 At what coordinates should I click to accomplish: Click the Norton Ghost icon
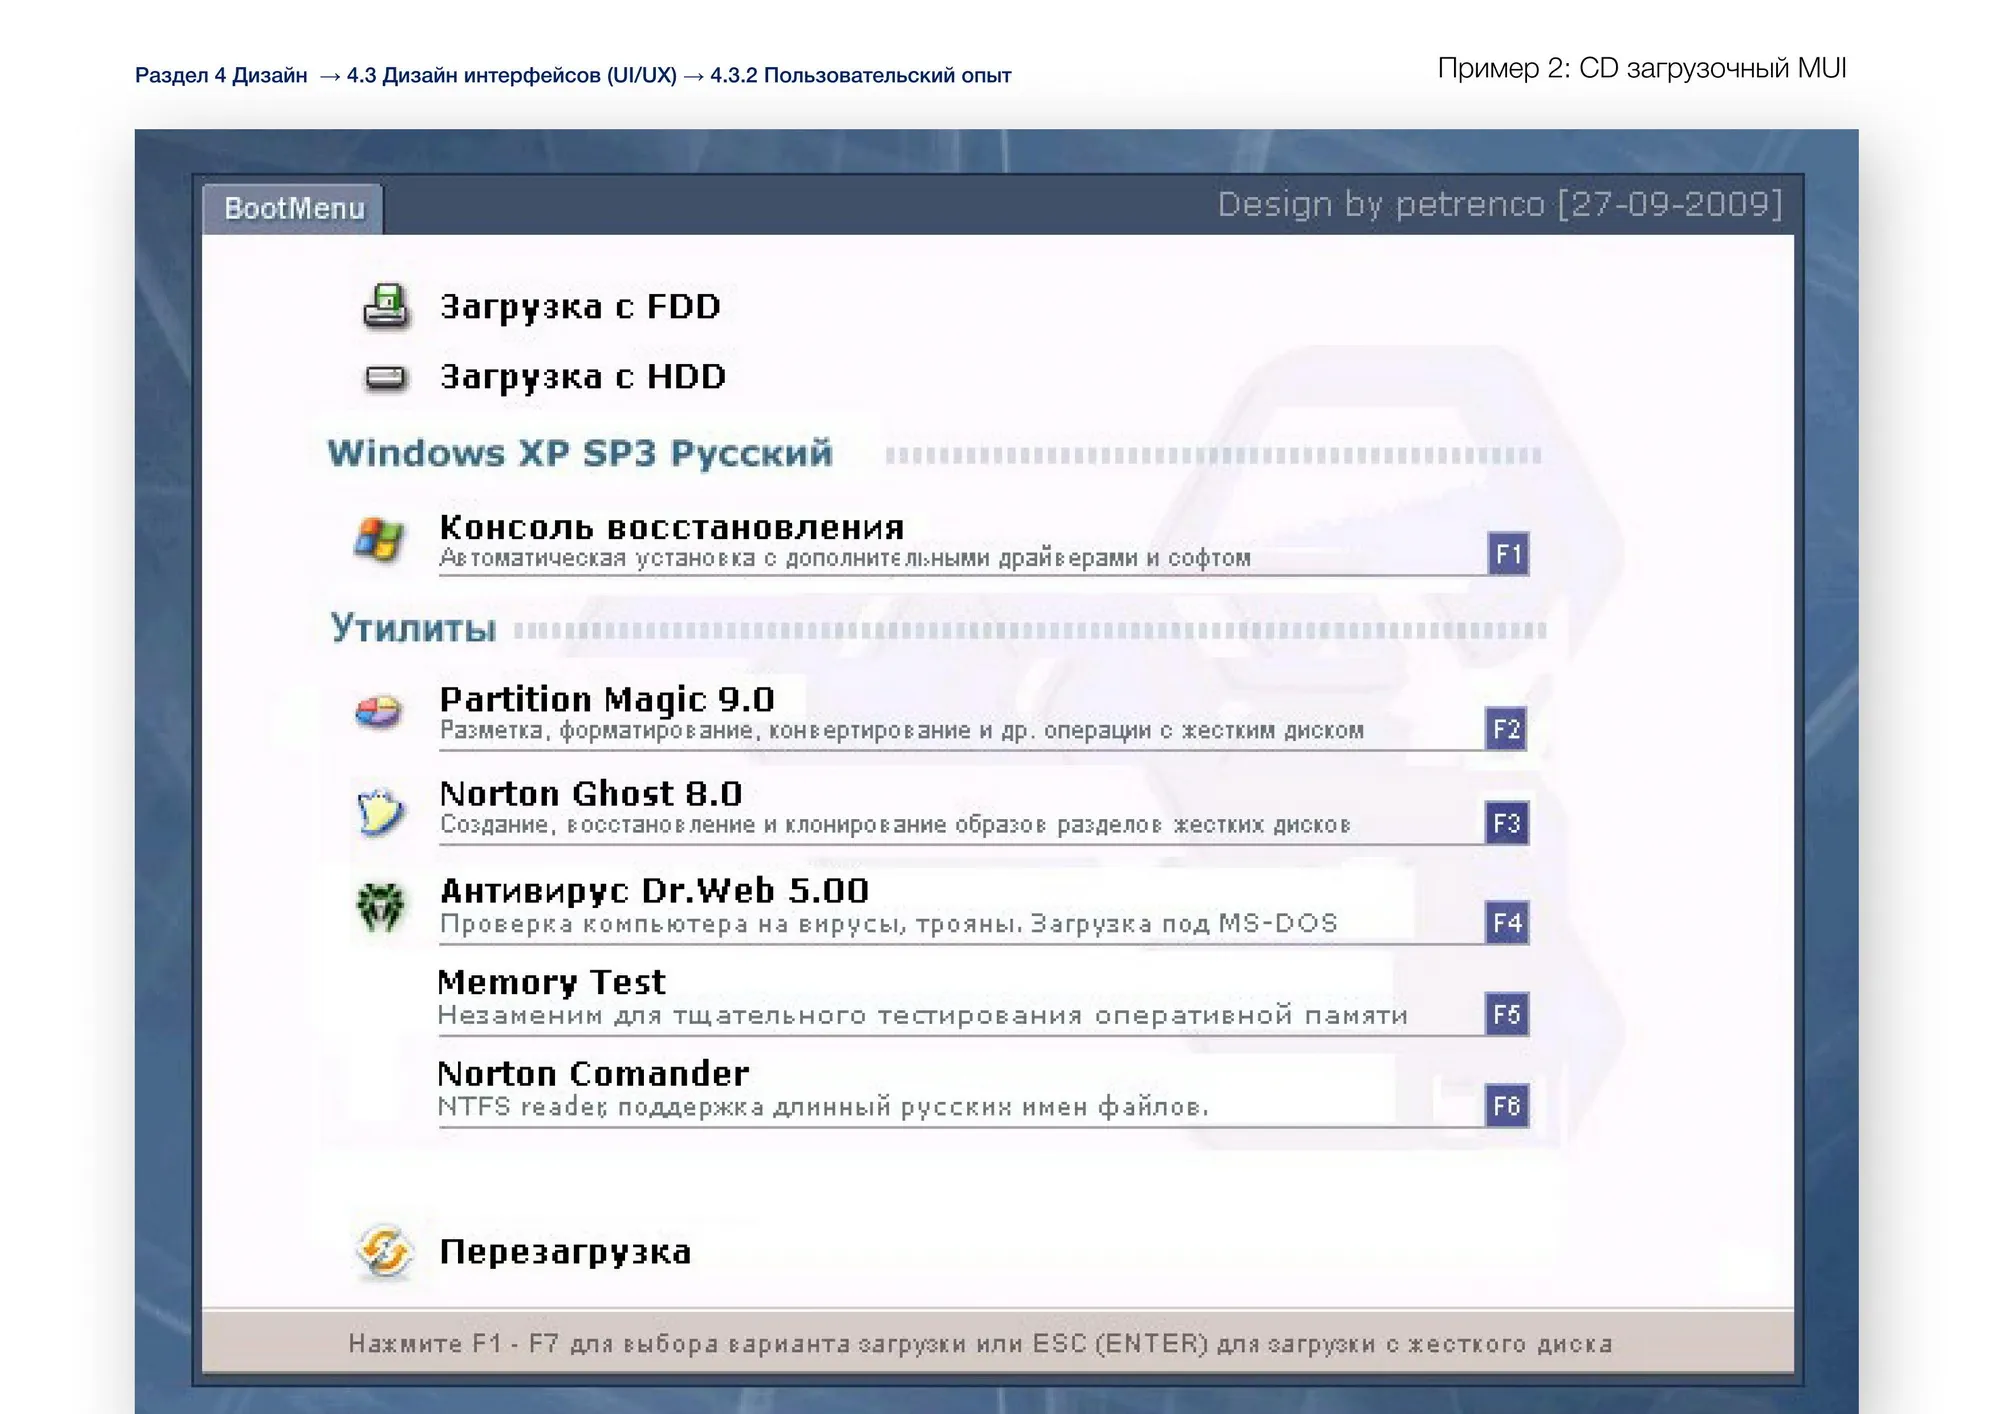click(x=380, y=810)
